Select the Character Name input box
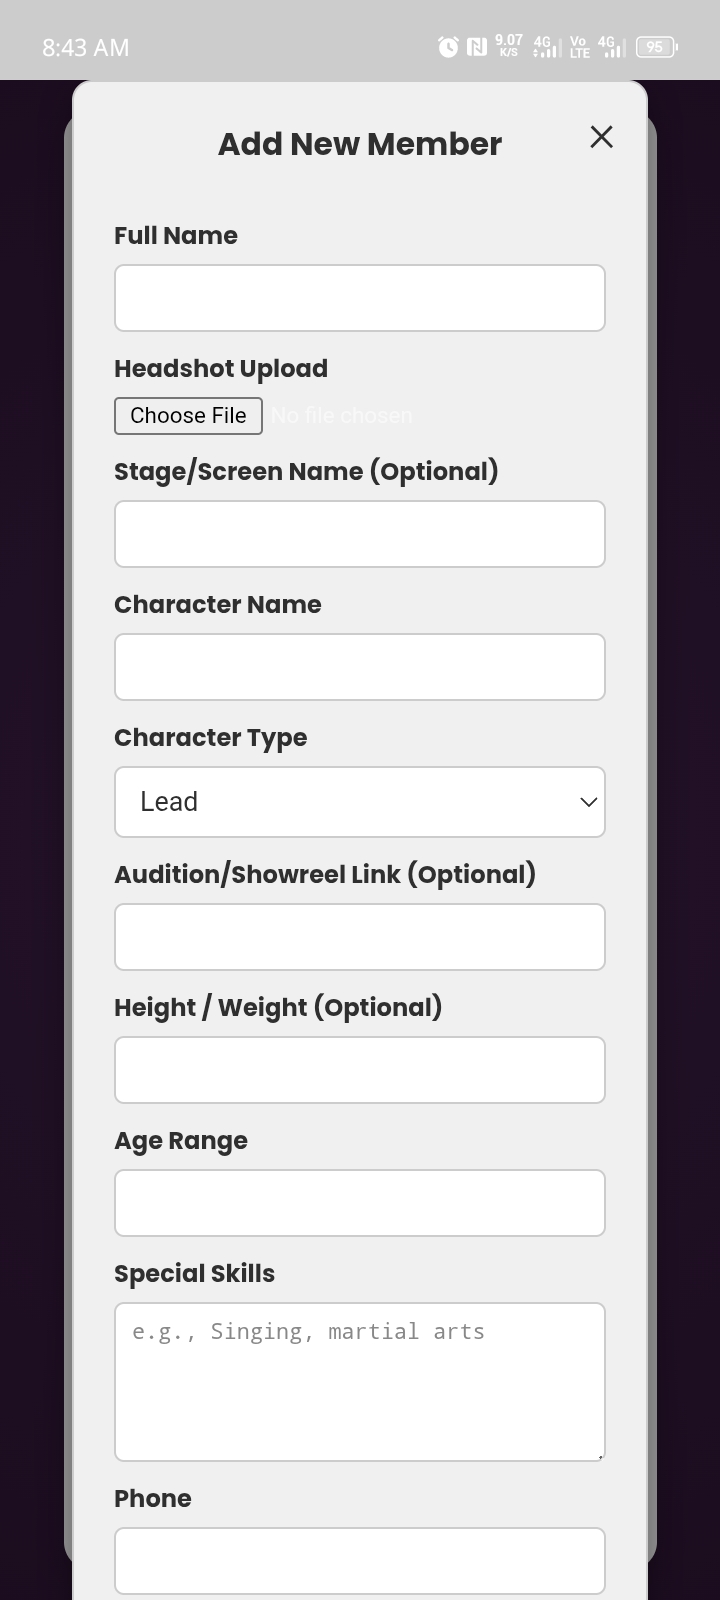The image size is (720, 1600). (x=360, y=666)
